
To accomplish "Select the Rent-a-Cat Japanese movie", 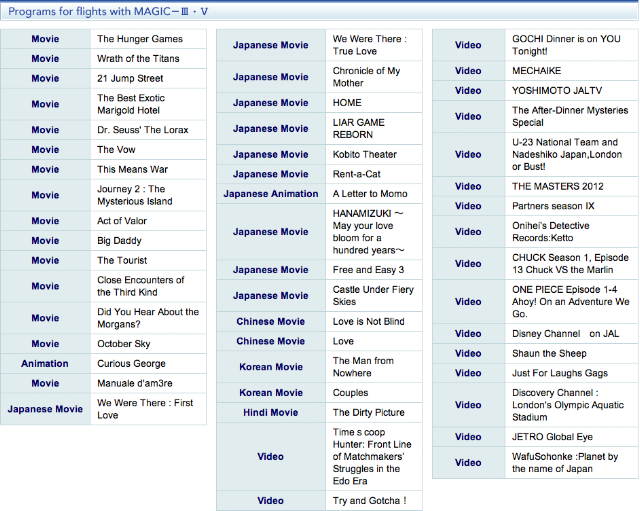I will click(x=356, y=174).
